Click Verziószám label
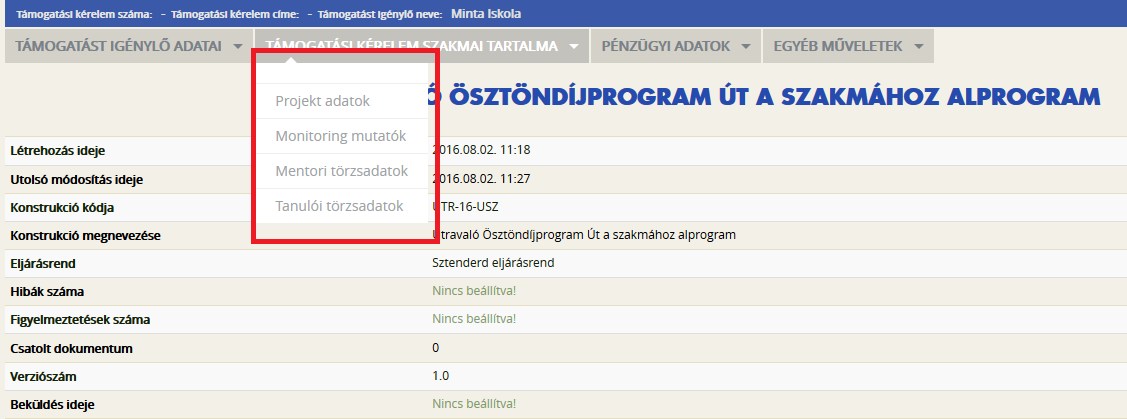The height and width of the screenshot is (419, 1127). [x=43, y=377]
